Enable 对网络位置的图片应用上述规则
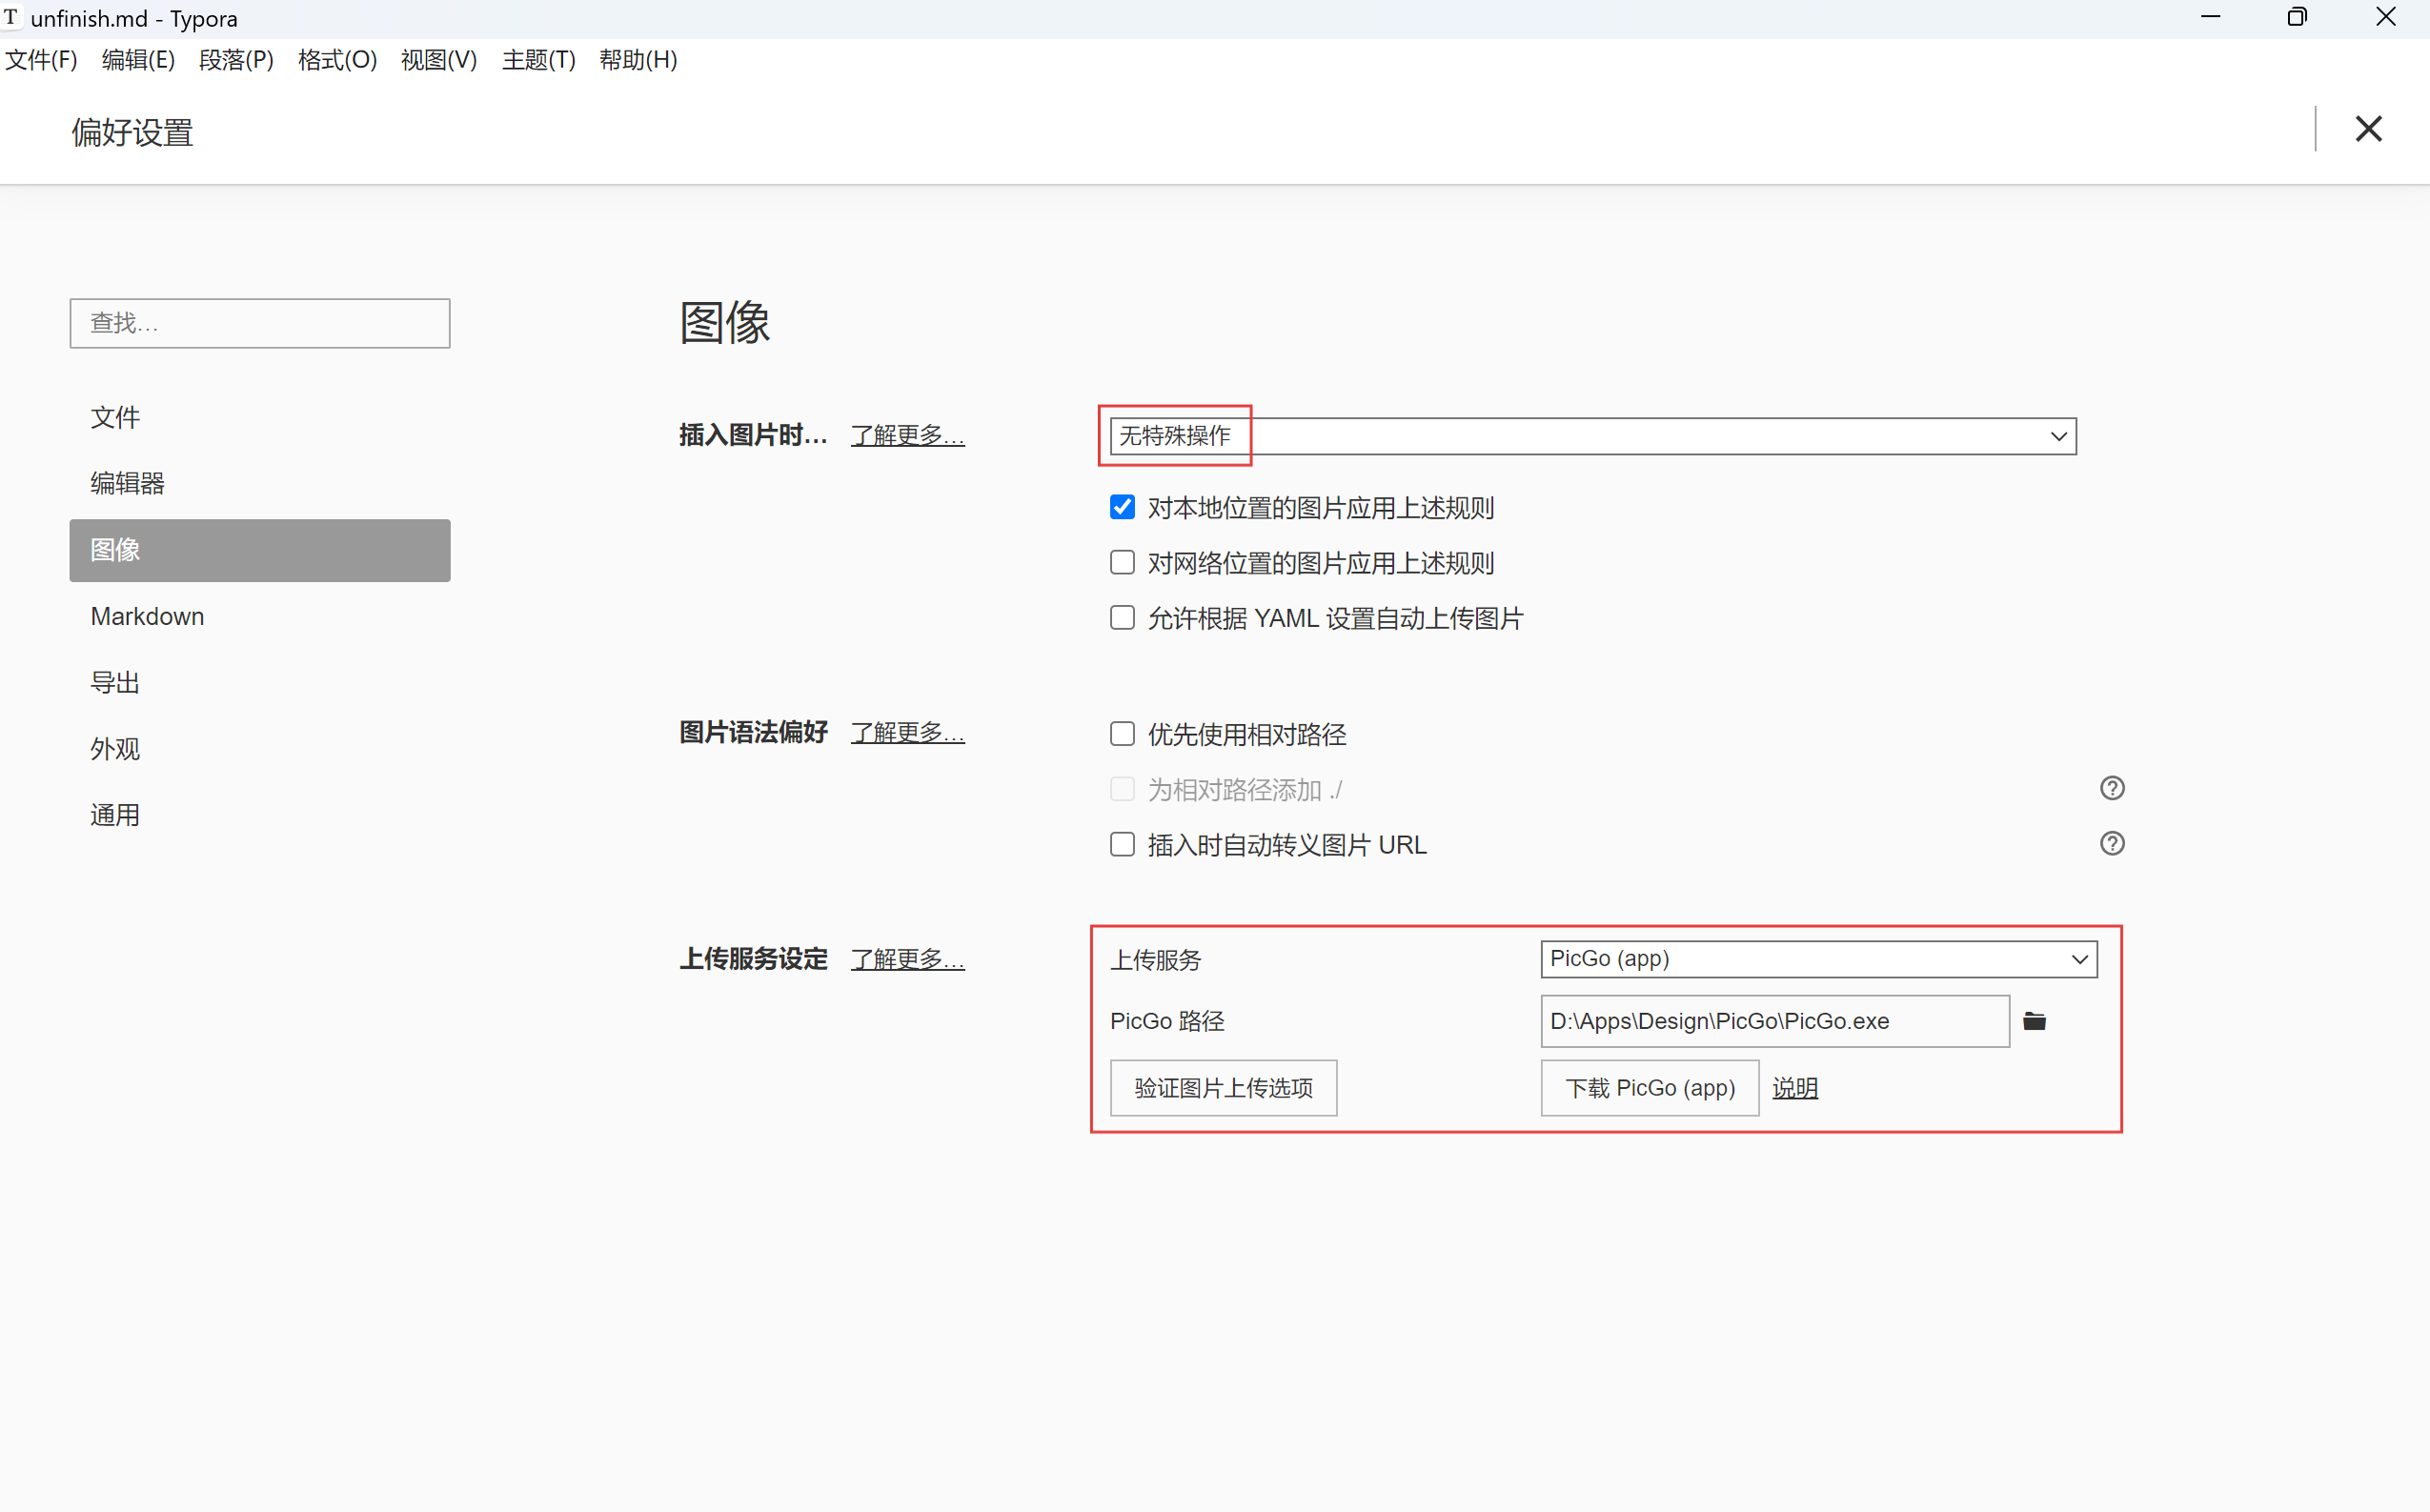The image size is (2430, 1512). (1121, 562)
